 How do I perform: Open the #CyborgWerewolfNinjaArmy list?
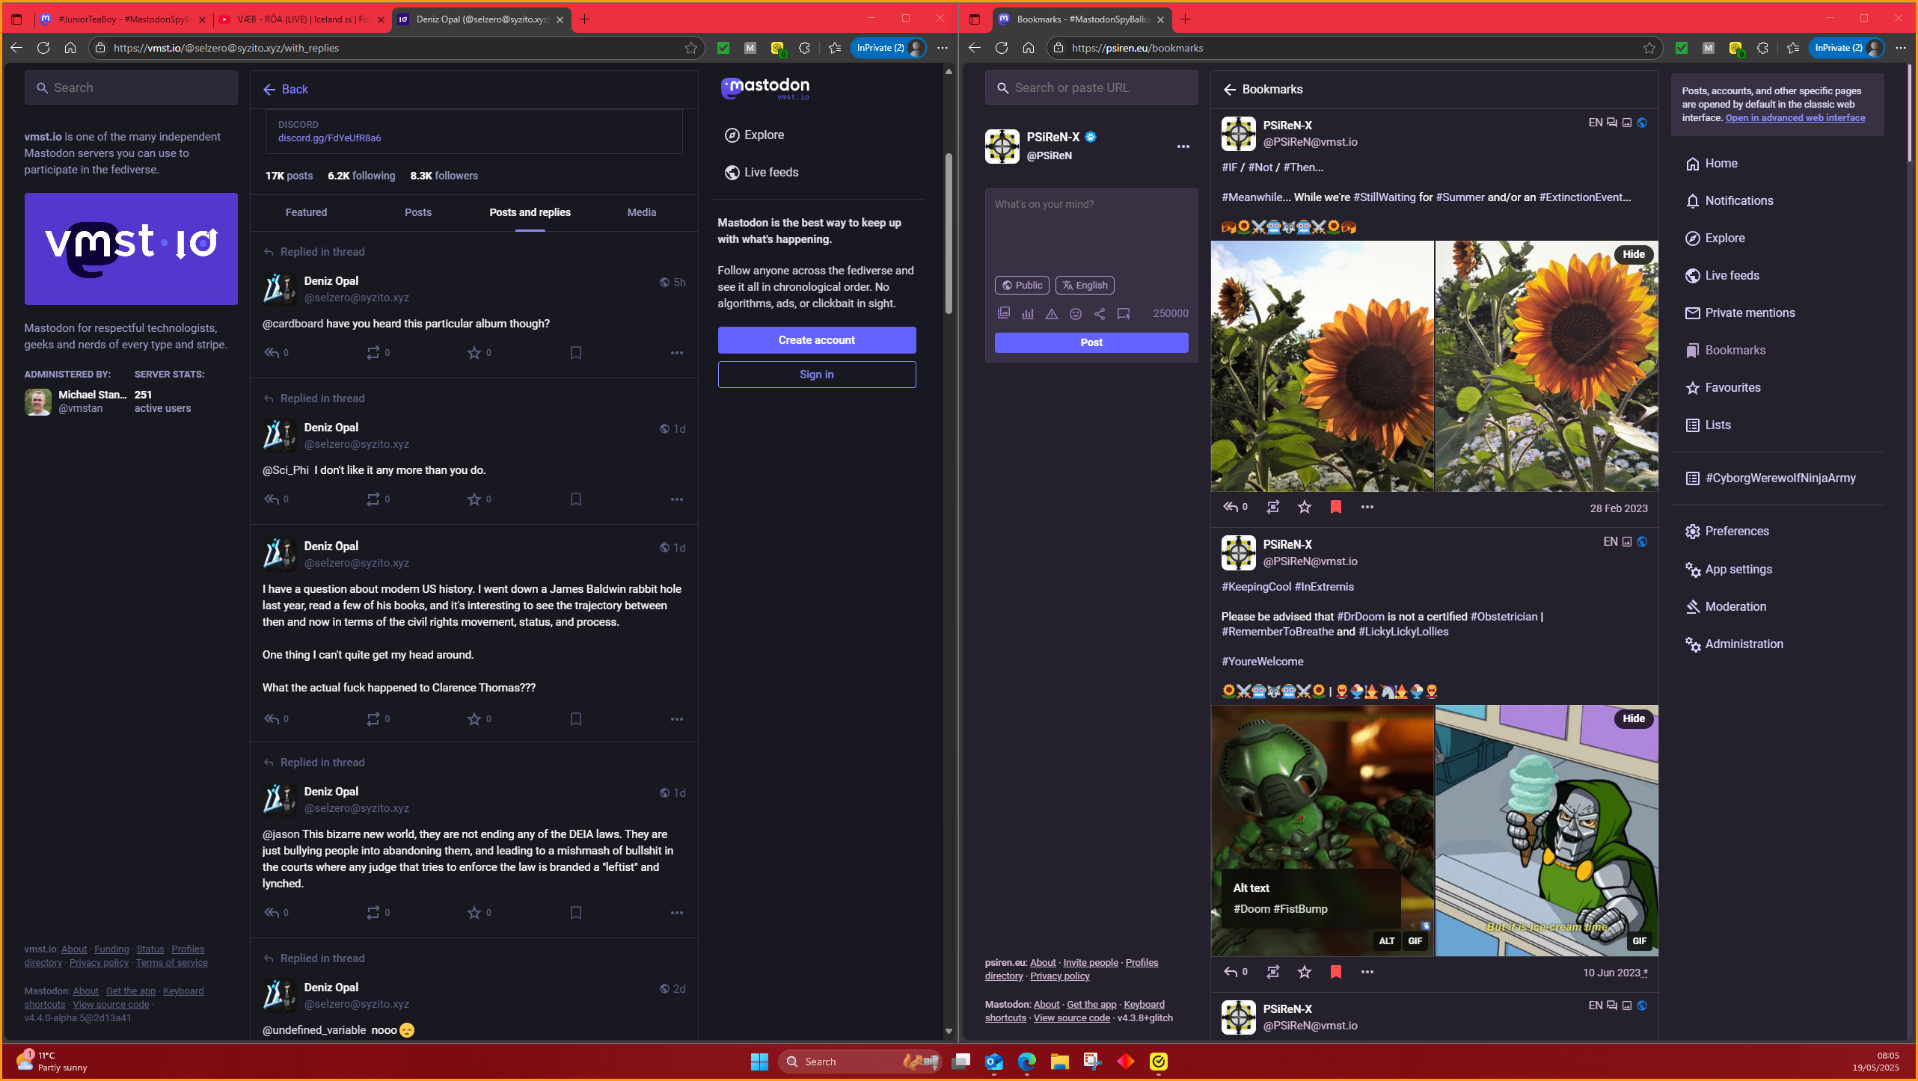(x=1771, y=478)
